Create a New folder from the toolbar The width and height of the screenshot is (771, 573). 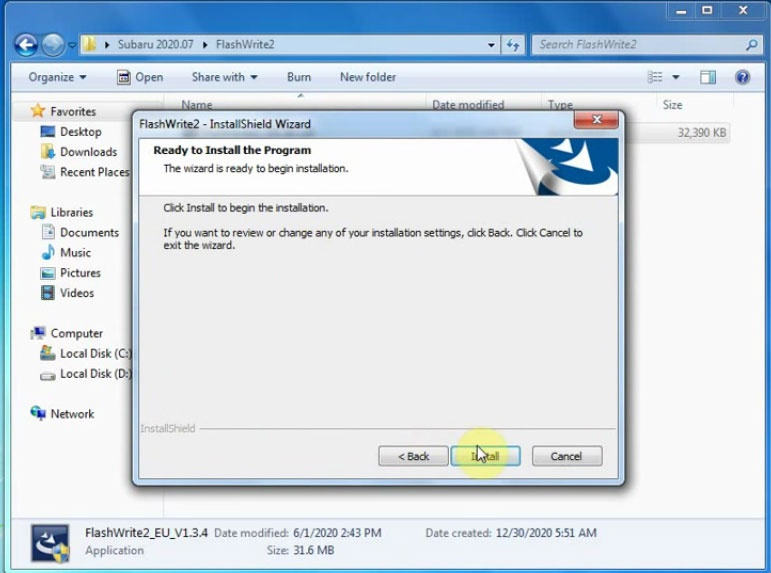368,77
